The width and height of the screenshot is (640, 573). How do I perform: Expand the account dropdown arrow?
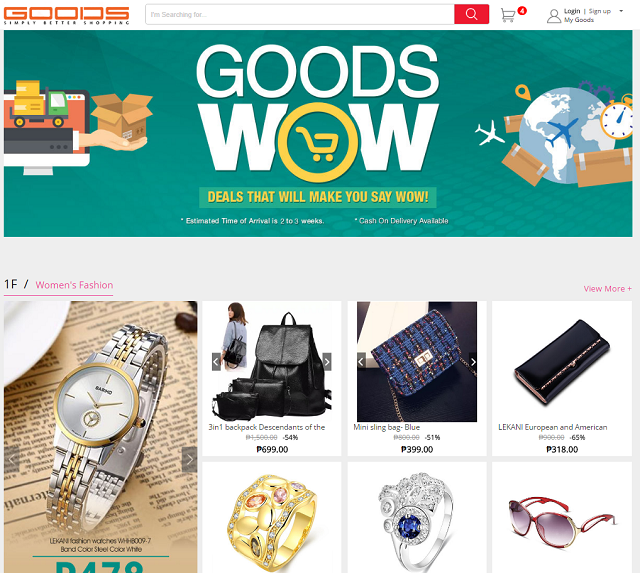(x=621, y=11)
